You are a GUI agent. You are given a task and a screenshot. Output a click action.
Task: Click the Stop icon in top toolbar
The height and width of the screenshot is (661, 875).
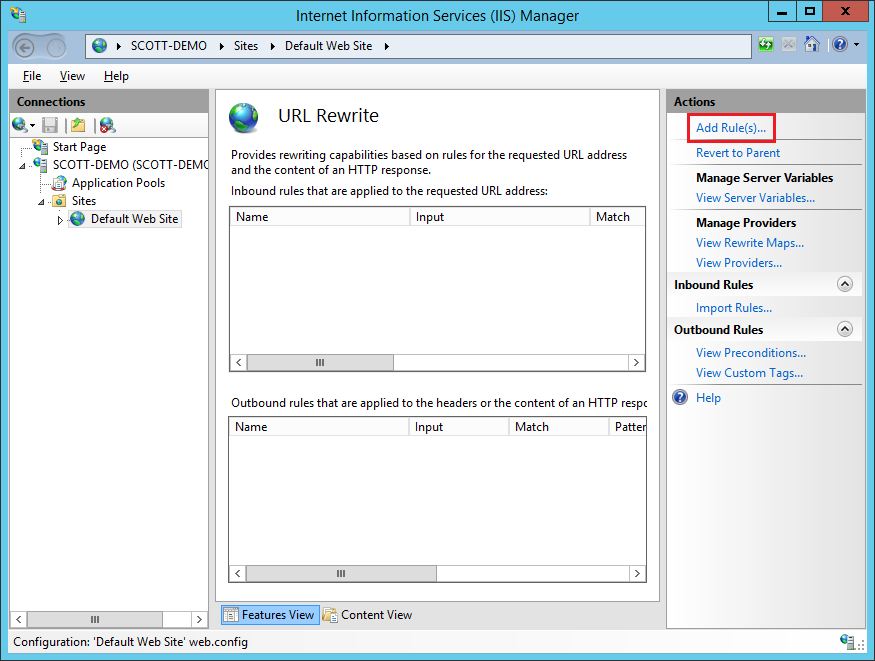tap(789, 44)
